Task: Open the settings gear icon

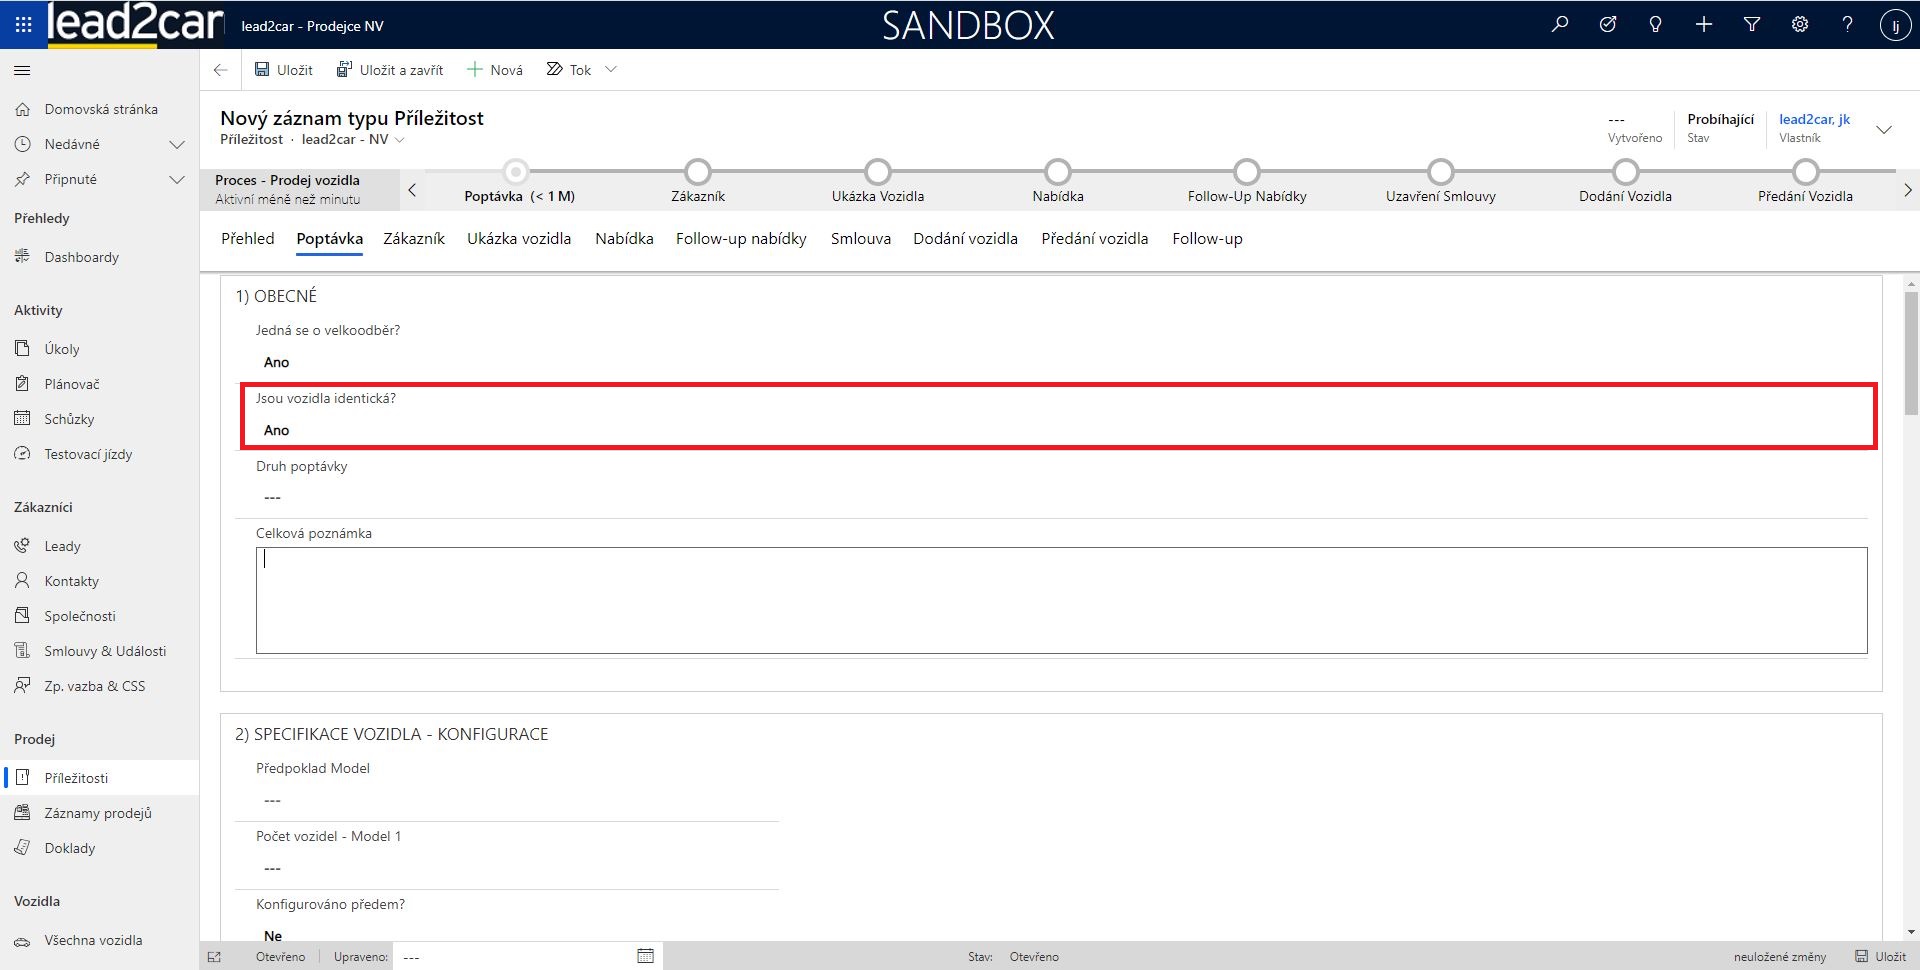Action: (x=1799, y=25)
